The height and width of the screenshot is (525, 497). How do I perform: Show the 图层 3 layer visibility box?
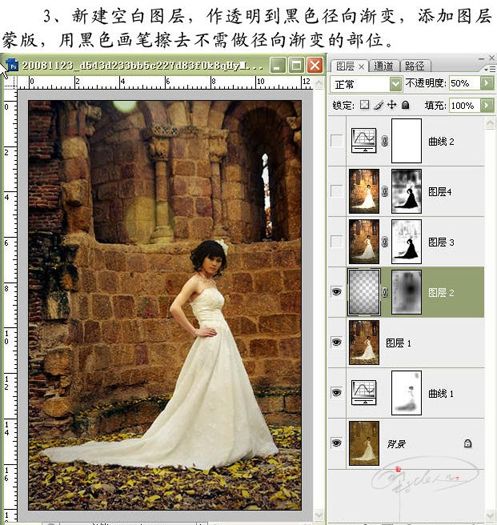click(x=336, y=241)
